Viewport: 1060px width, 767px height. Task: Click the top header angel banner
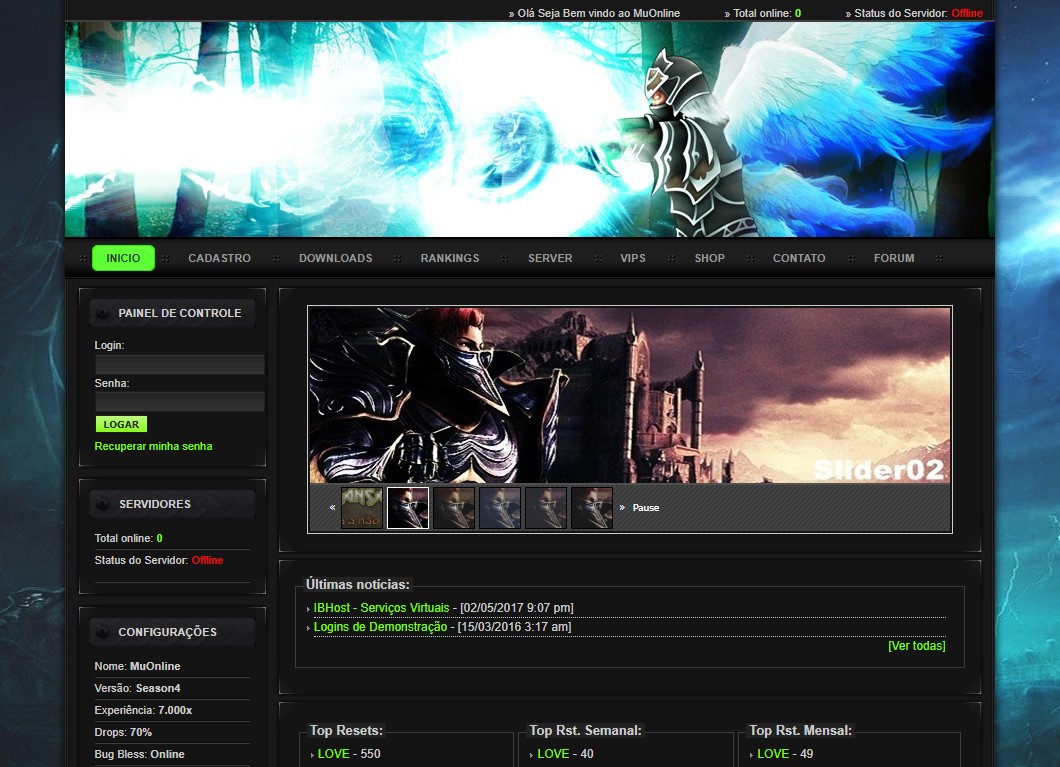pos(530,129)
